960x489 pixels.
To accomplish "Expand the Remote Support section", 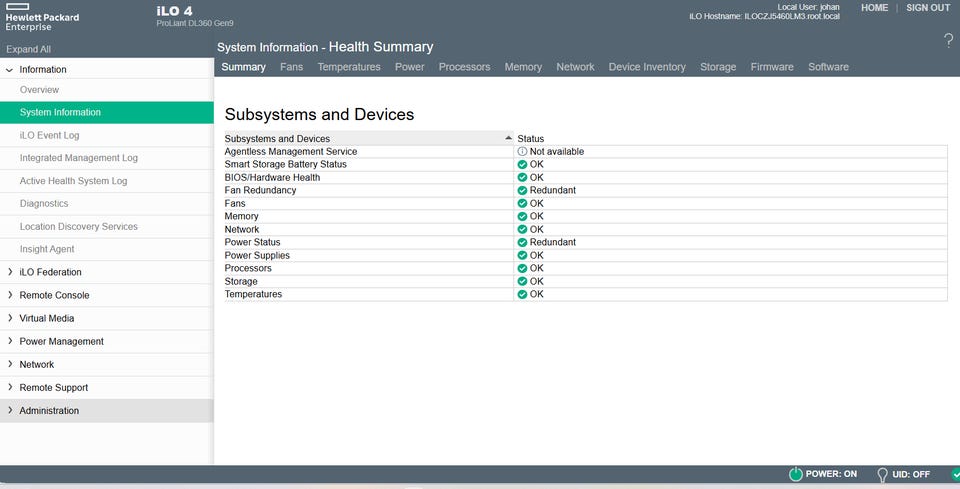I will tap(10, 387).
